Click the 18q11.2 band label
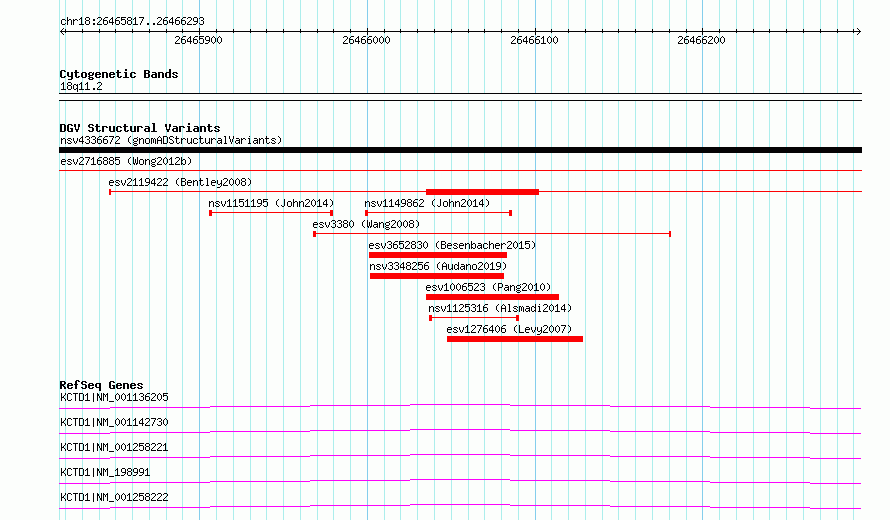 tap(81, 86)
